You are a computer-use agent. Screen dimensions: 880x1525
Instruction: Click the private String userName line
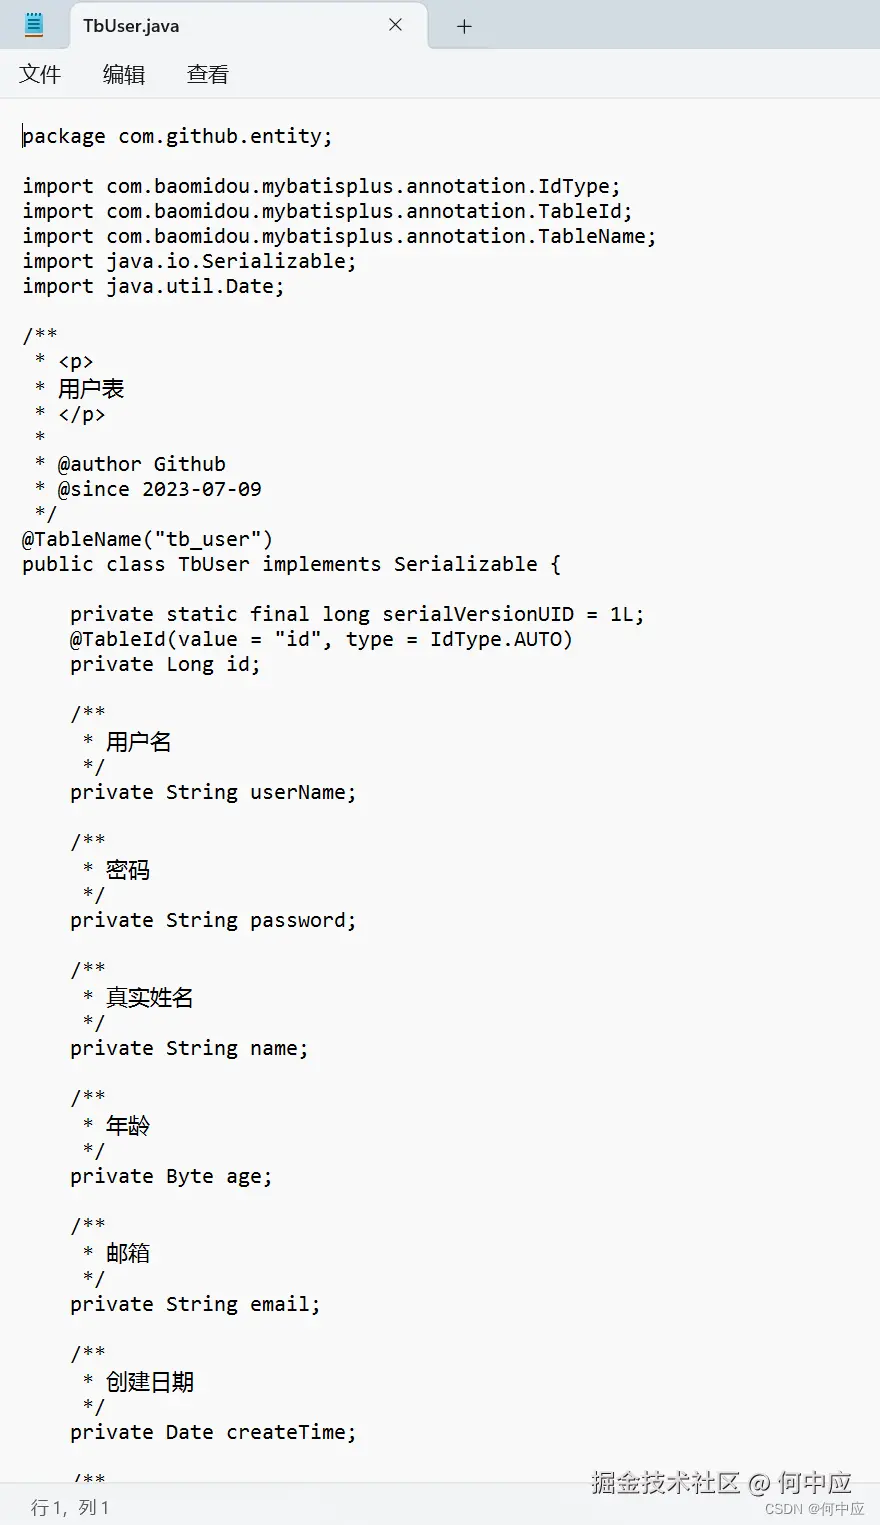213,792
